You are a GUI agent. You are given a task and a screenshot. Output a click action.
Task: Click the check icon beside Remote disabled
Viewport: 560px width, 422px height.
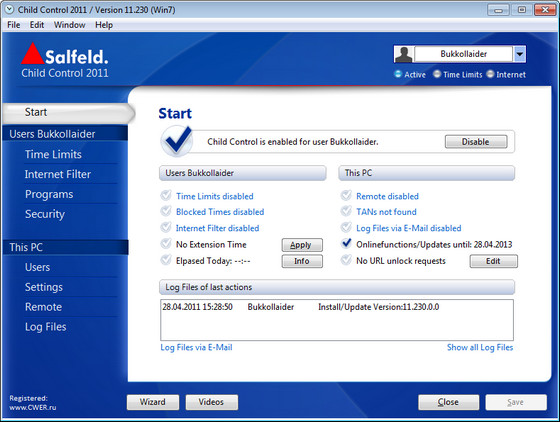tap(346, 195)
